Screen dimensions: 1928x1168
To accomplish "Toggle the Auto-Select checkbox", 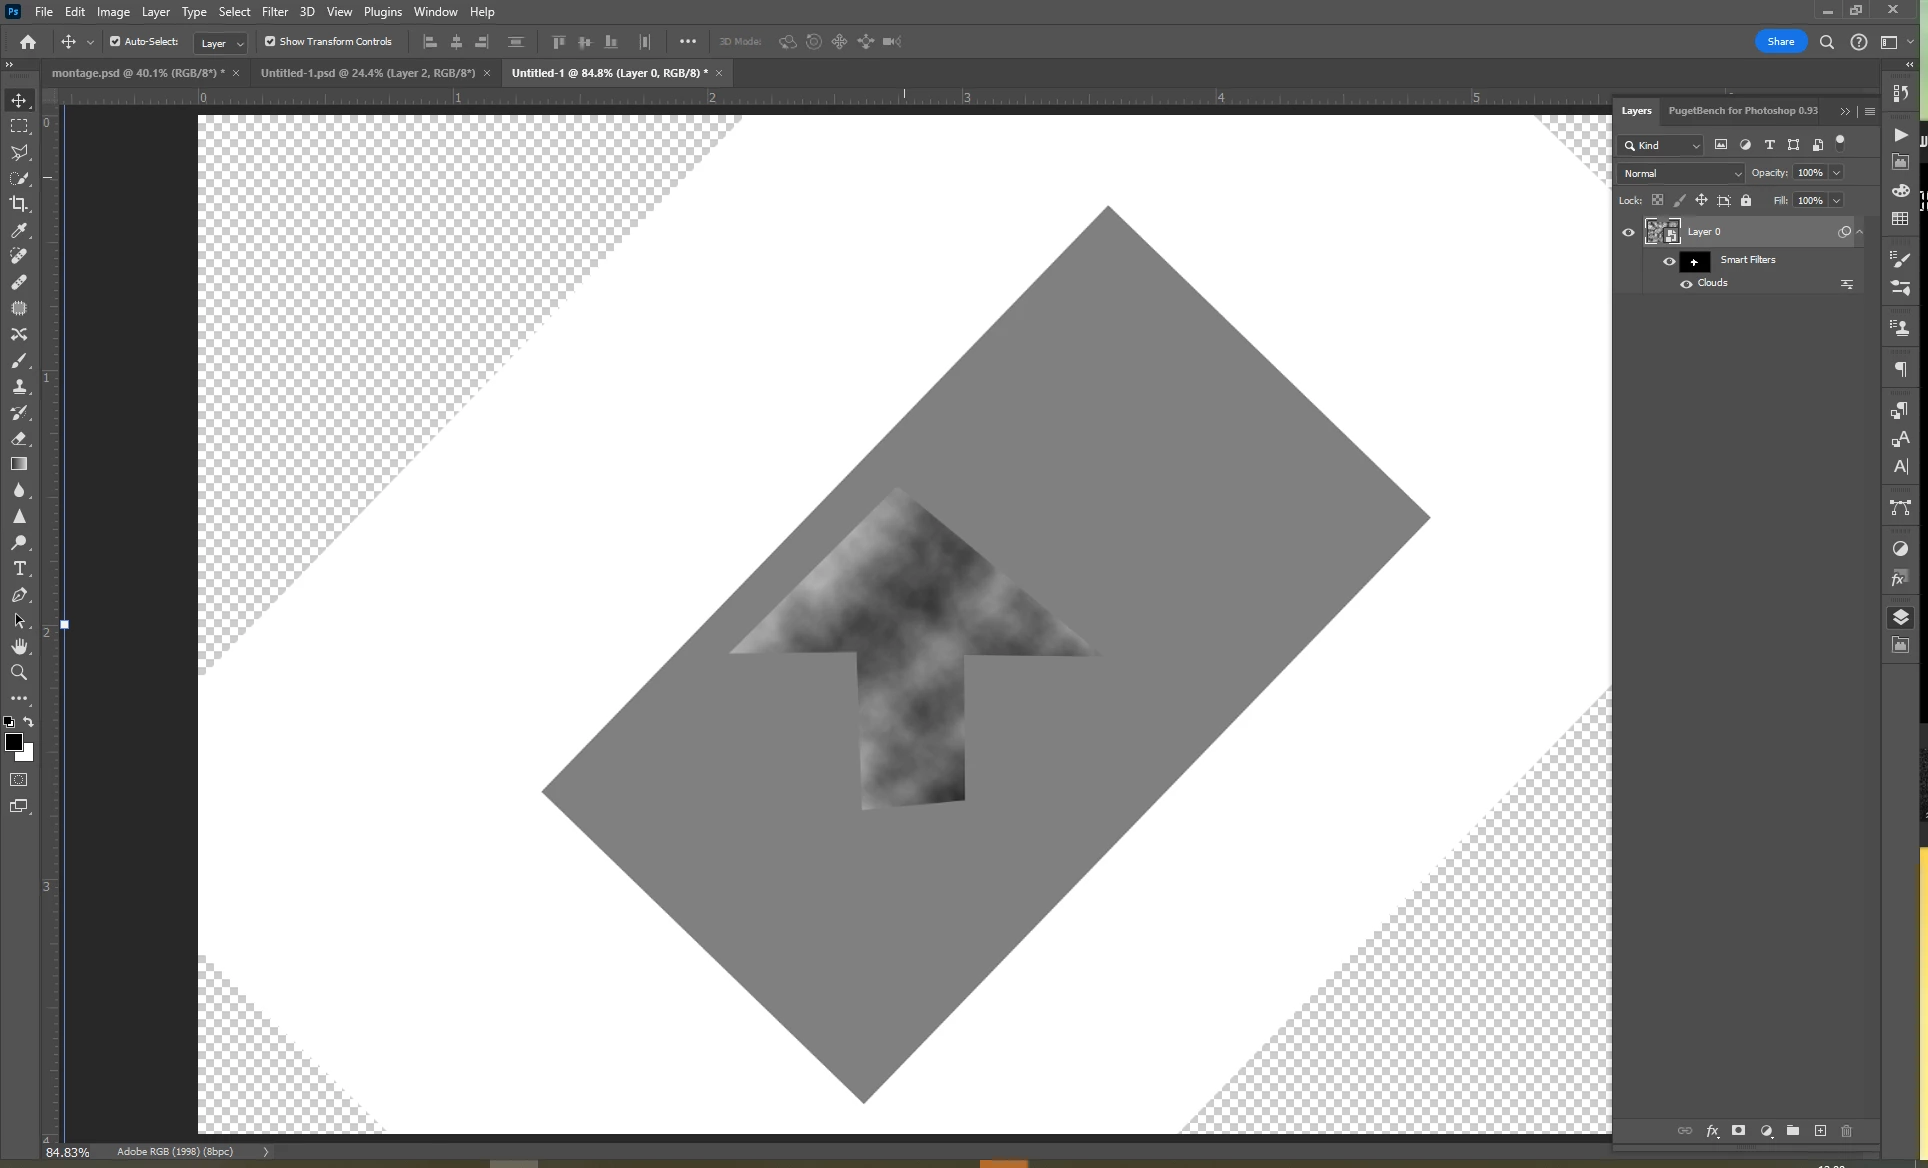I will [x=115, y=42].
